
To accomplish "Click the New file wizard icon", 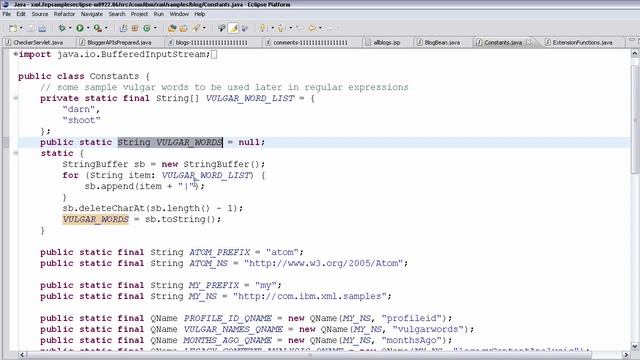I will tap(13, 28).
